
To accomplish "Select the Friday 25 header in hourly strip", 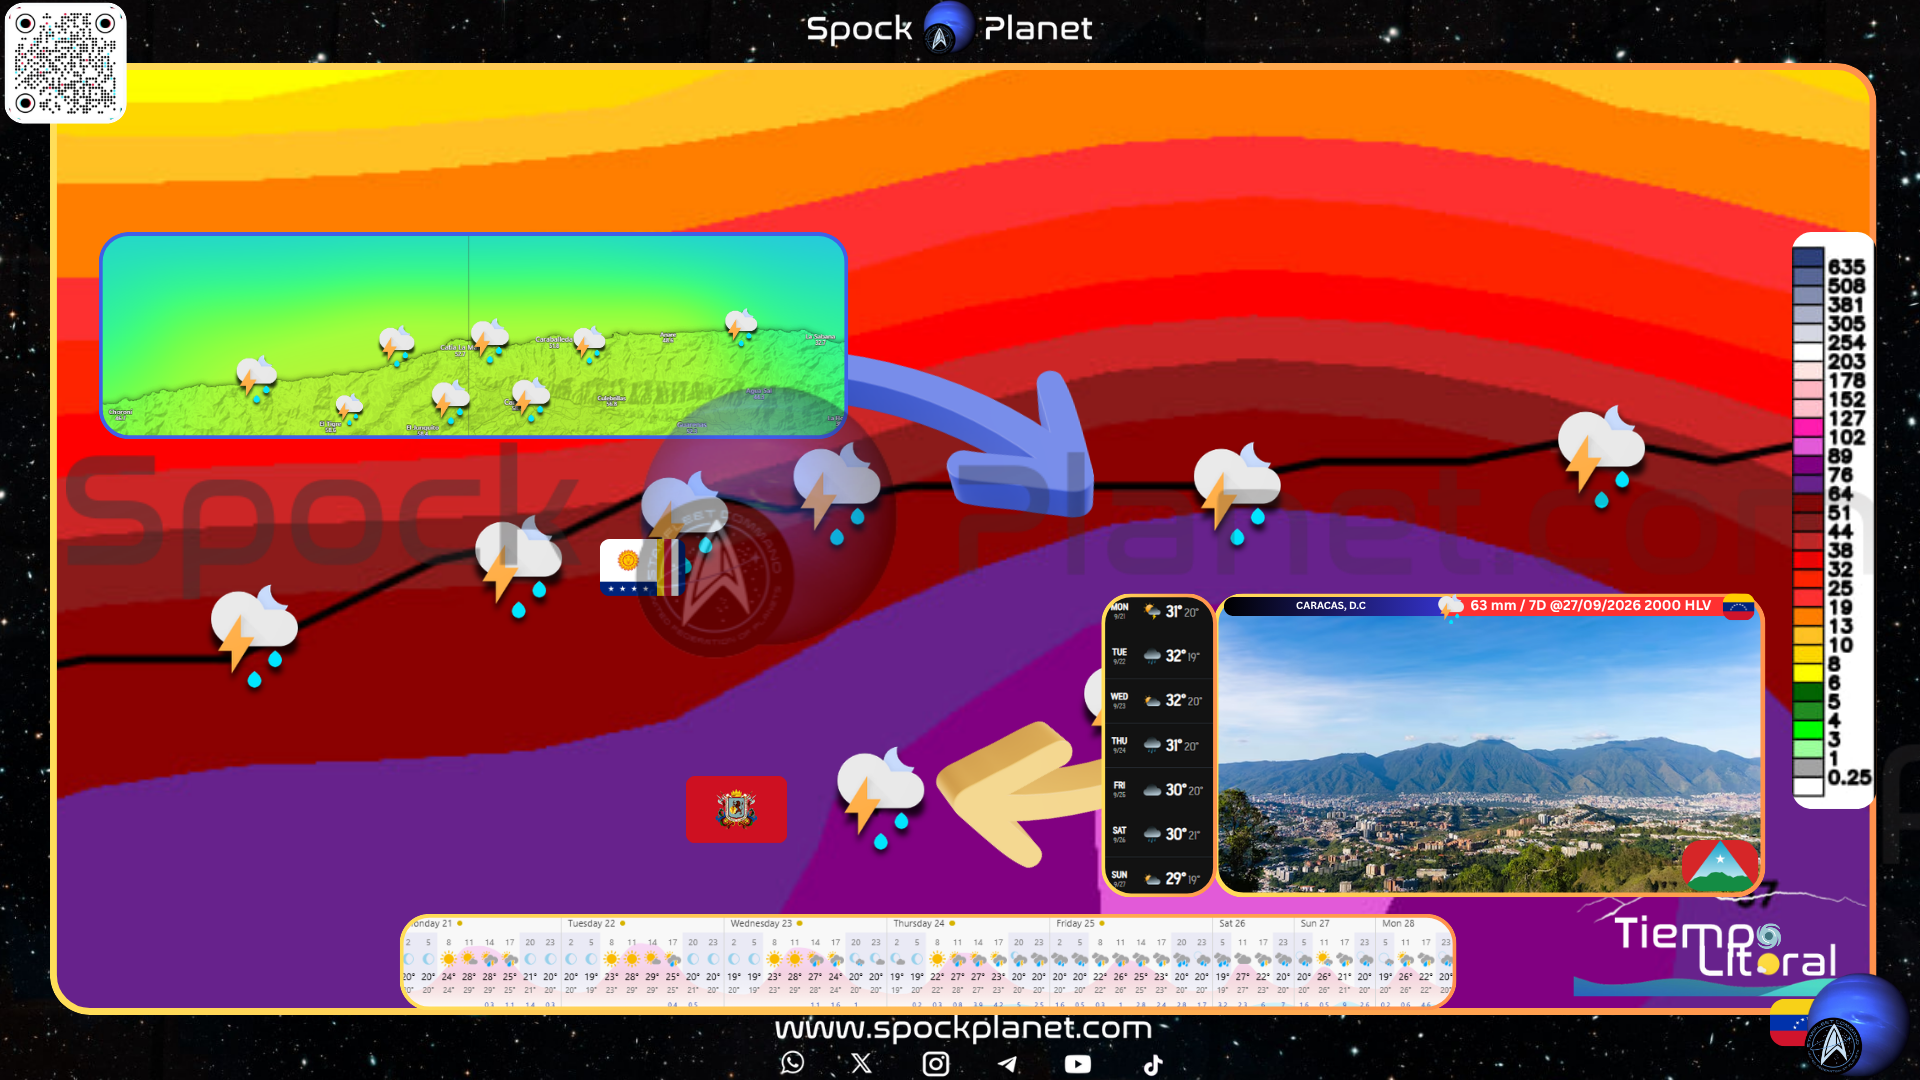I will coord(1076,923).
